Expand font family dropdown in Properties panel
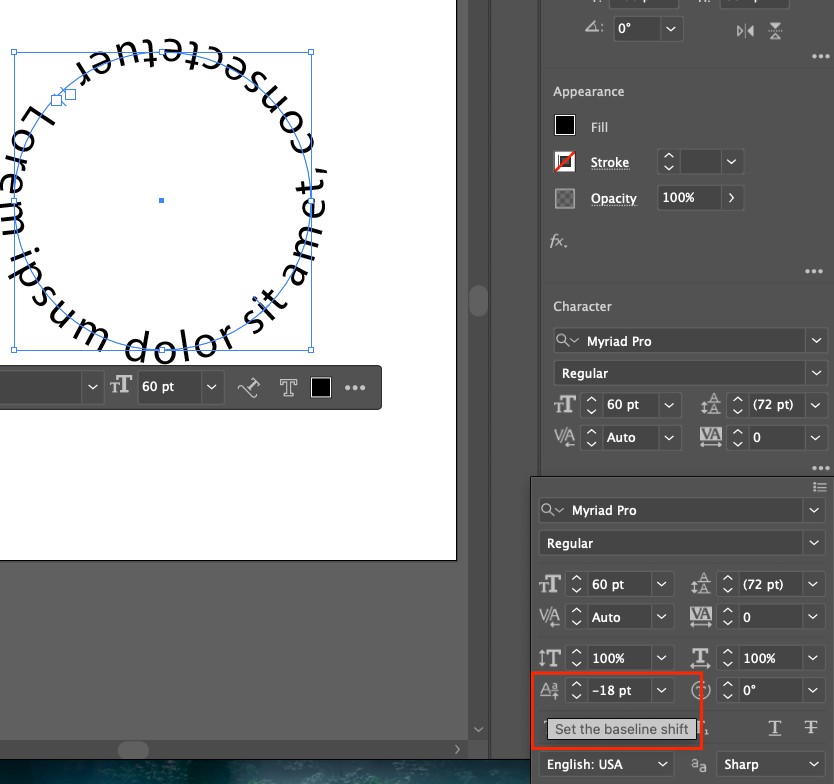This screenshot has width=834, height=784. [x=816, y=341]
